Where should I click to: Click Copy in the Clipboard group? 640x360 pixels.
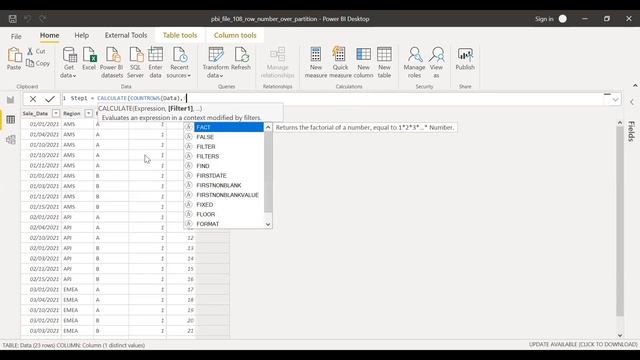38,63
